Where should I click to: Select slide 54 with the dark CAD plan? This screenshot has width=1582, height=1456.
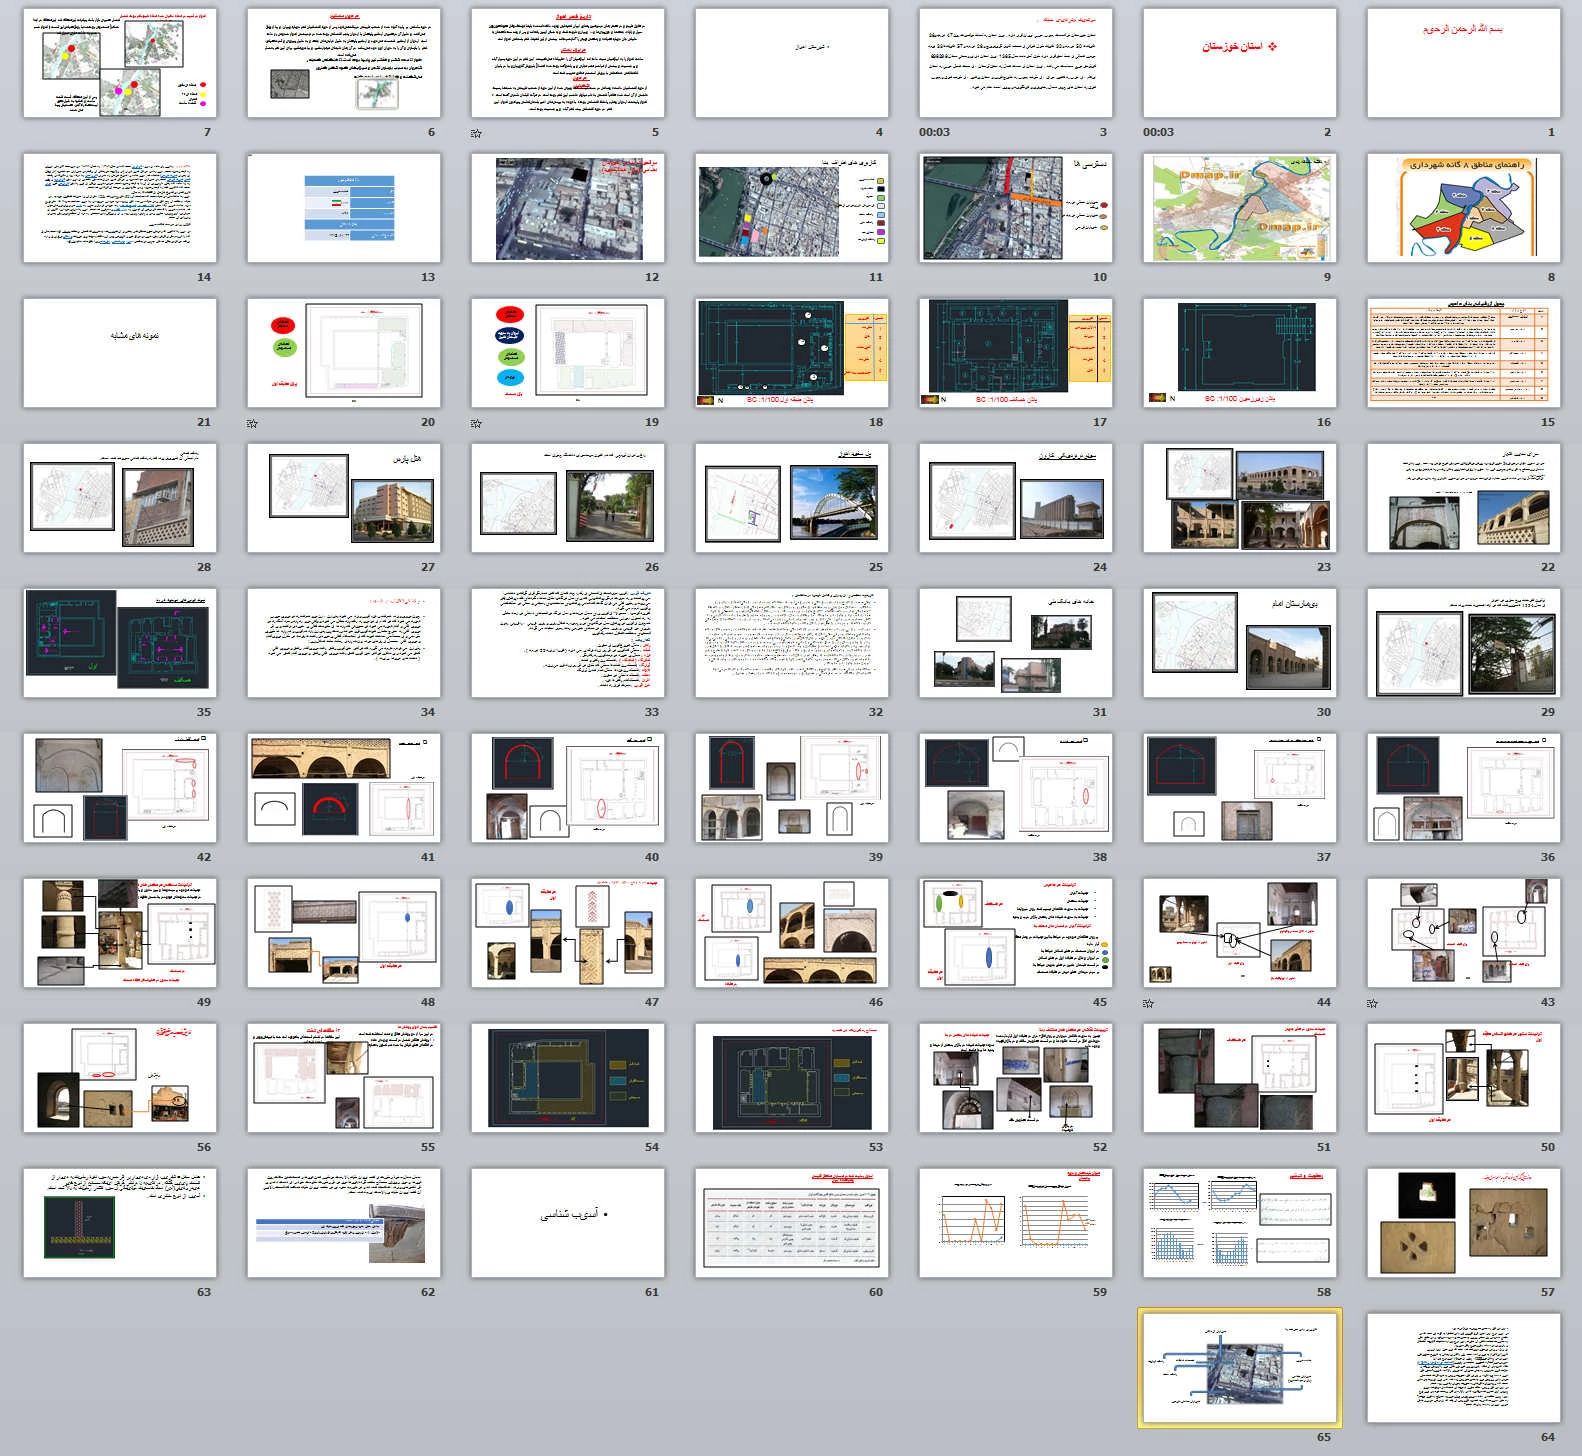[567, 1078]
